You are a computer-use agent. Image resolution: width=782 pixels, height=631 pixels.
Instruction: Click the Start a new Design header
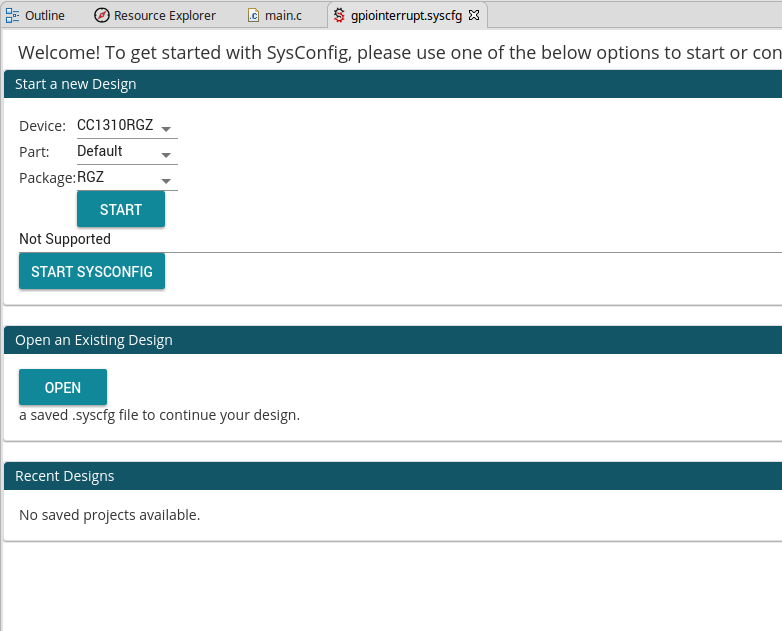[x=76, y=84]
